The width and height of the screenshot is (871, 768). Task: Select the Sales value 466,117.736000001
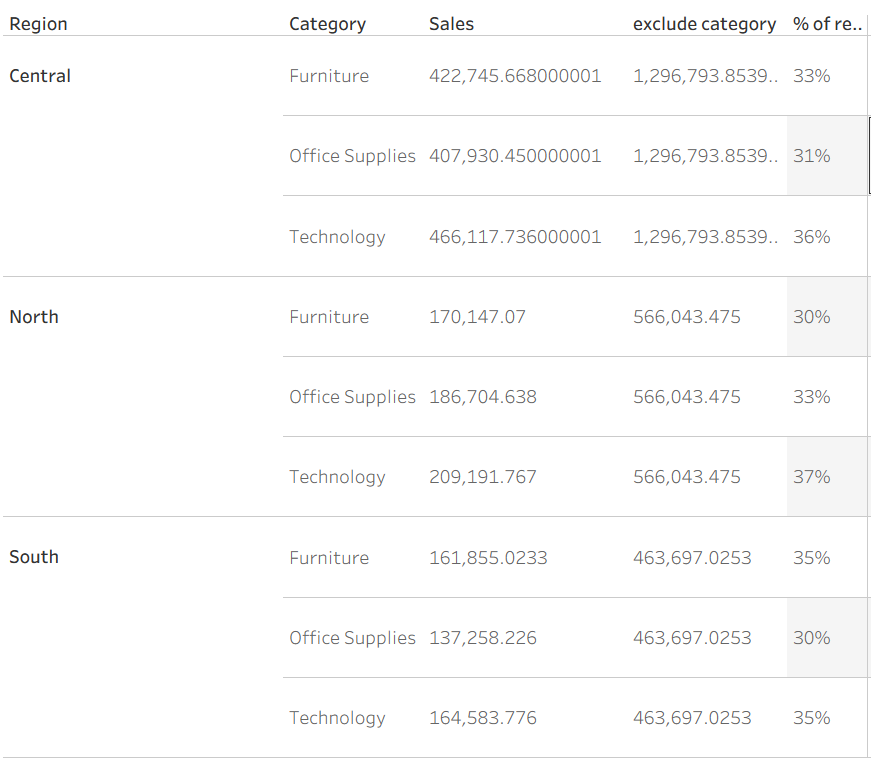pos(515,237)
